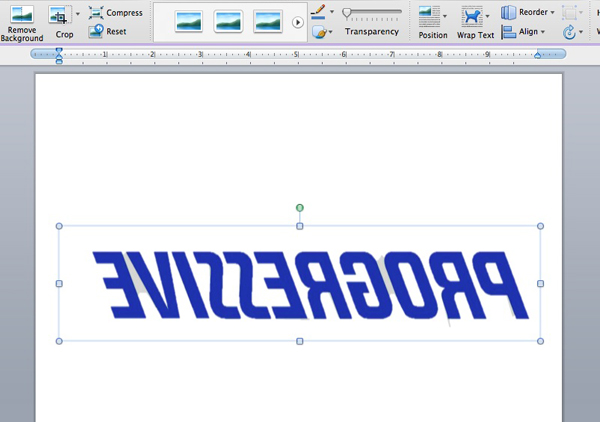Click the top-left resize handle of image
This screenshot has height=422, width=600.
(x=59, y=226)
